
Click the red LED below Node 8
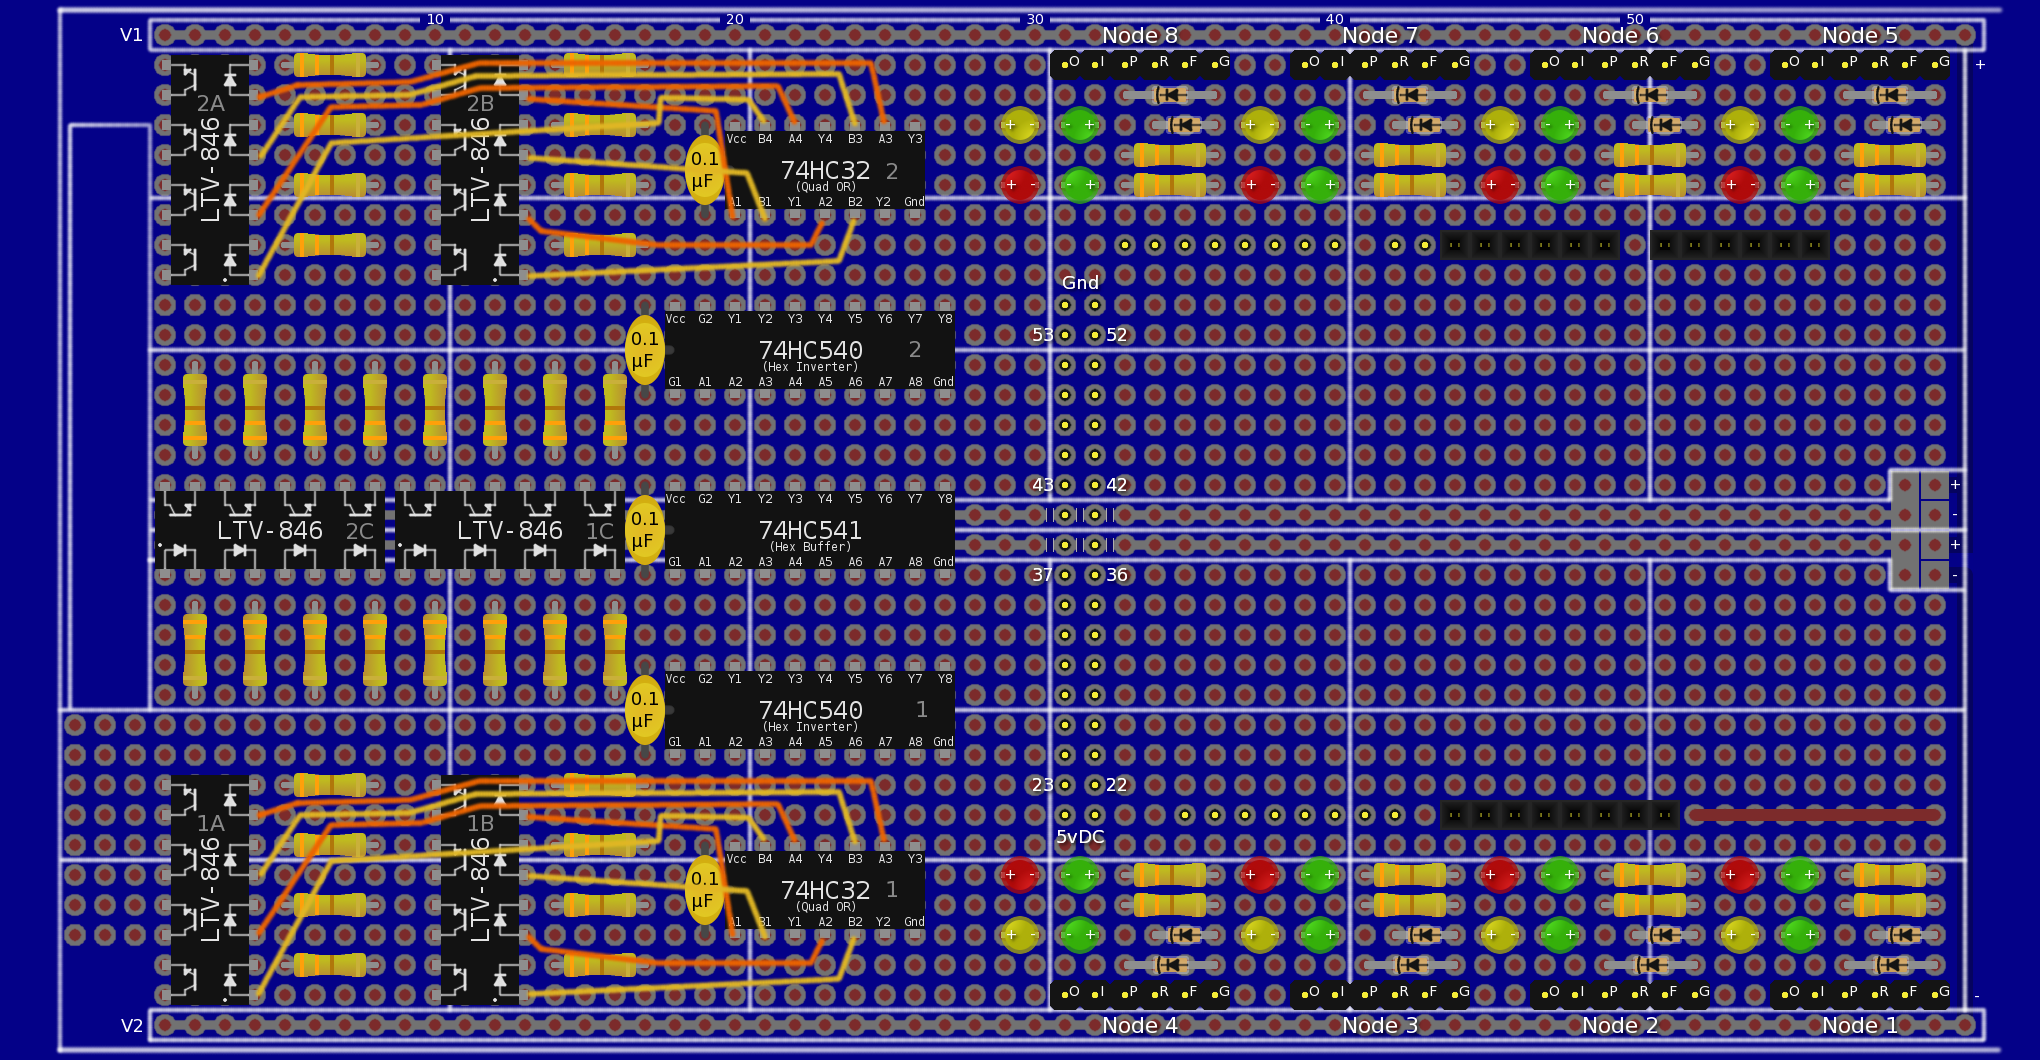pos(1019,185)
